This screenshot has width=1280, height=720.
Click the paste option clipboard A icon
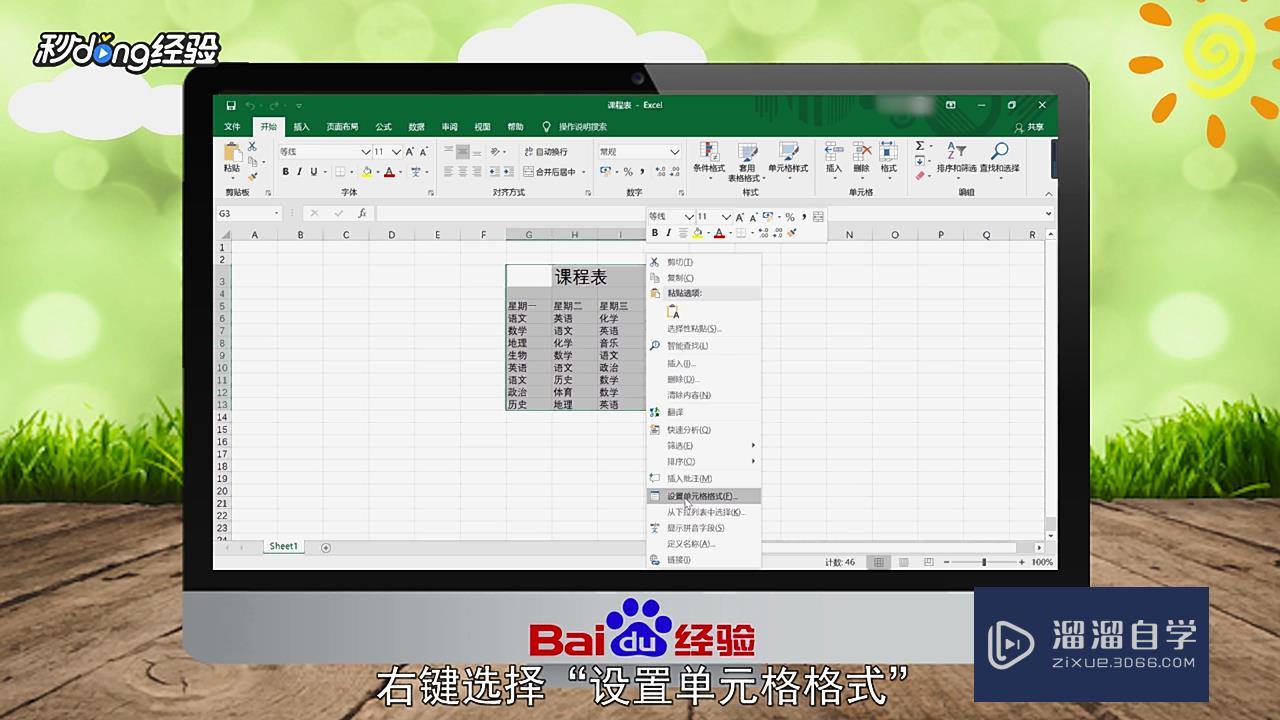pos(673,311)
